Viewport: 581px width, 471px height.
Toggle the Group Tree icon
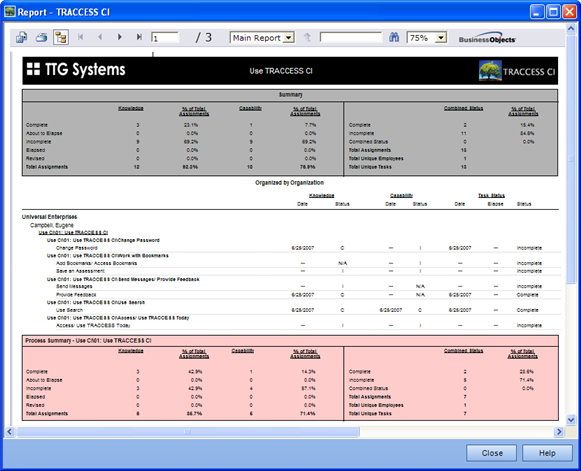61,37
